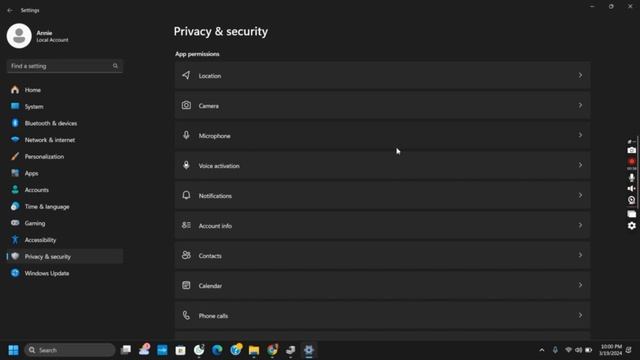Toggle the recorder's microphone icon
The image size is (640, 360).
click(631, 178)
